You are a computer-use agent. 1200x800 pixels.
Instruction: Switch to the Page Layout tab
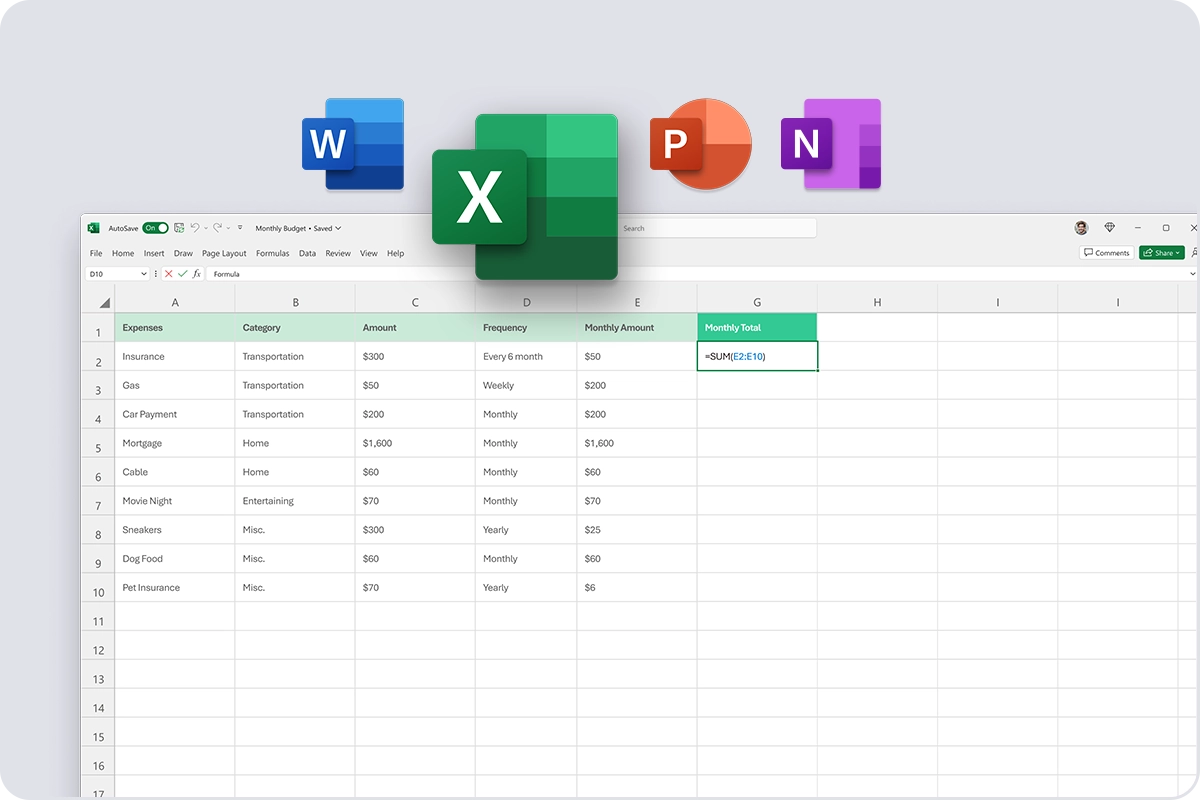click(224, 254)
